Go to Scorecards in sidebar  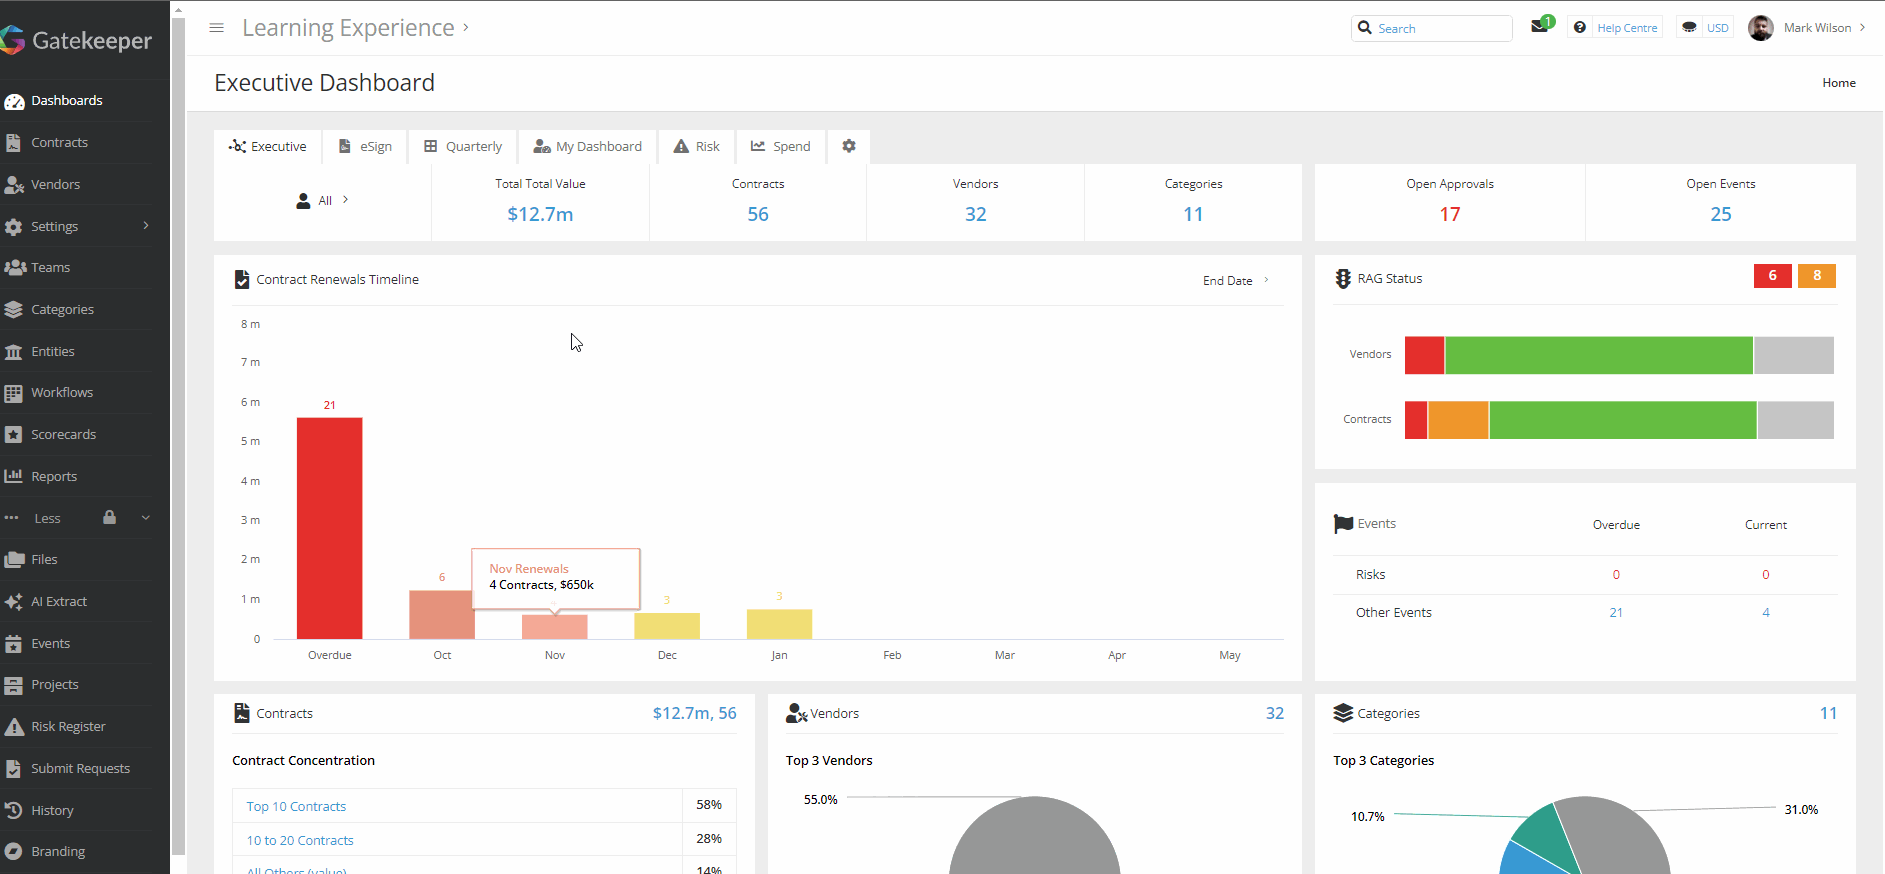(63, 435)
